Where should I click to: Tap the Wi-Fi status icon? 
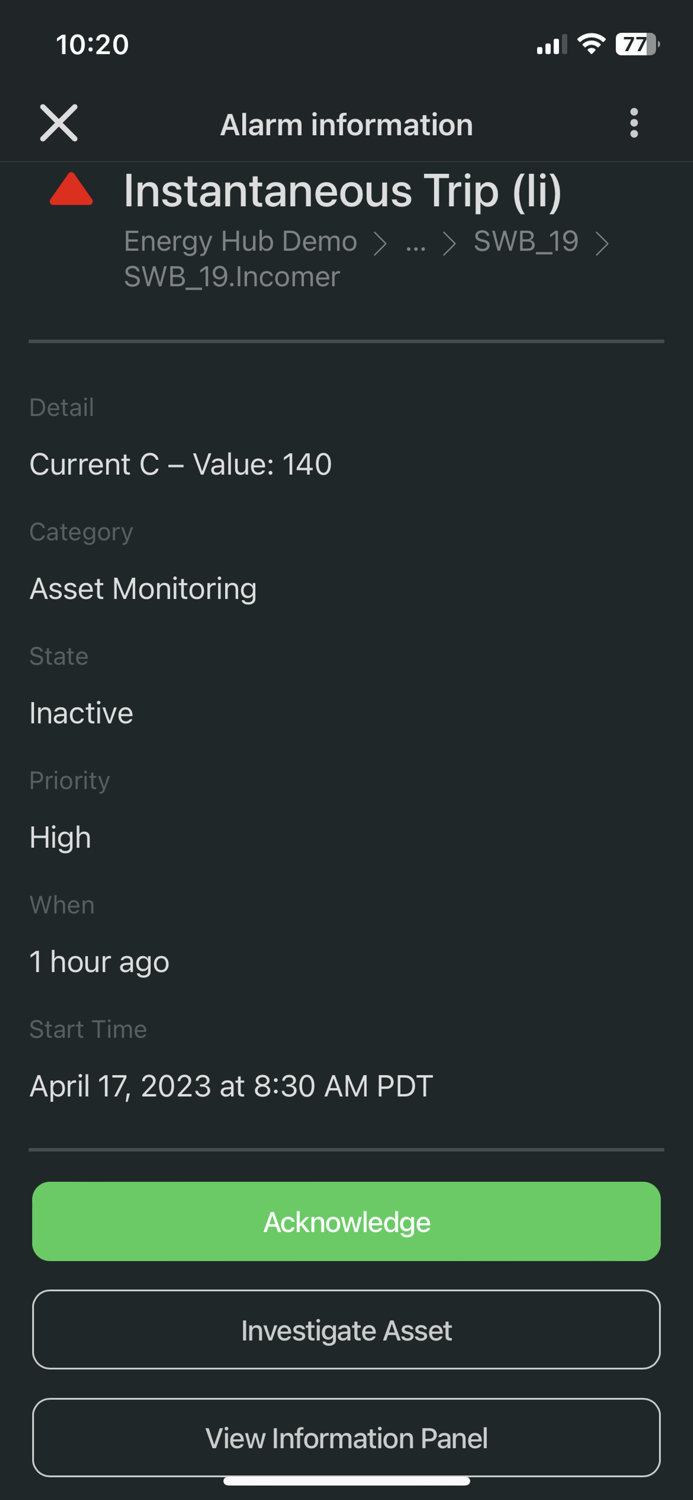[x=591, y=44]
